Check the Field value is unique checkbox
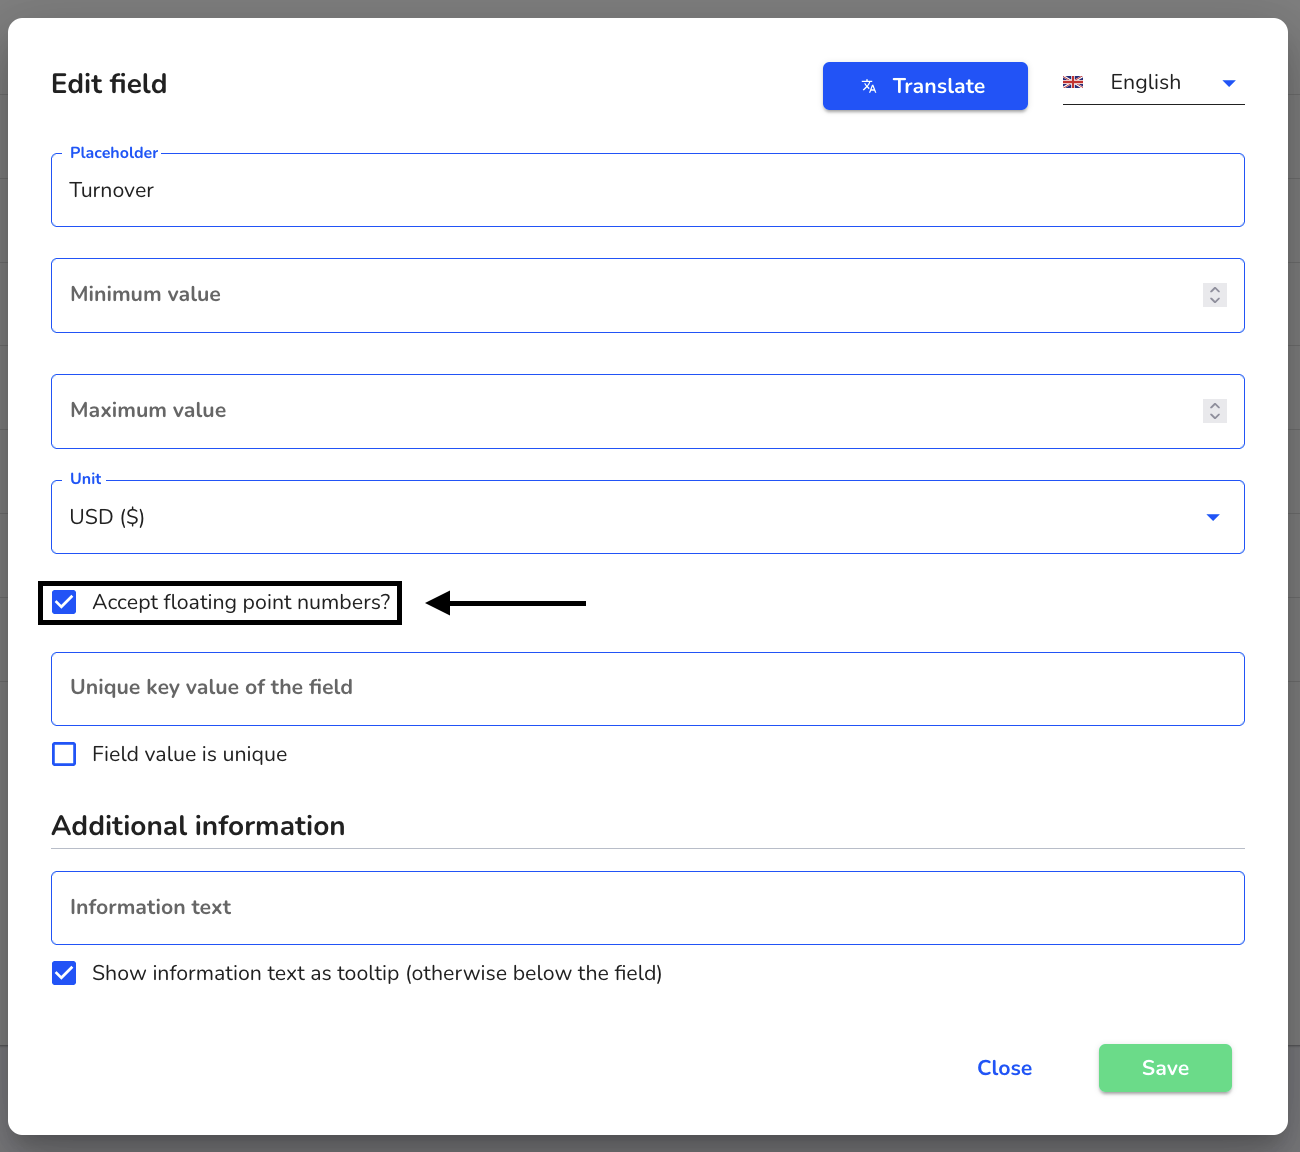 (64, 754)
